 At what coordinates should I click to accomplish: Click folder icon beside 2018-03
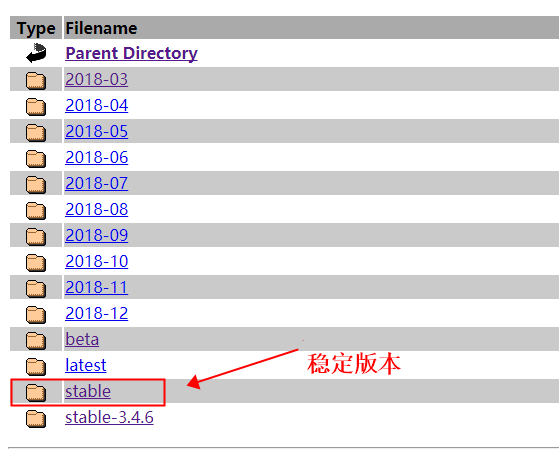point(36,81)
